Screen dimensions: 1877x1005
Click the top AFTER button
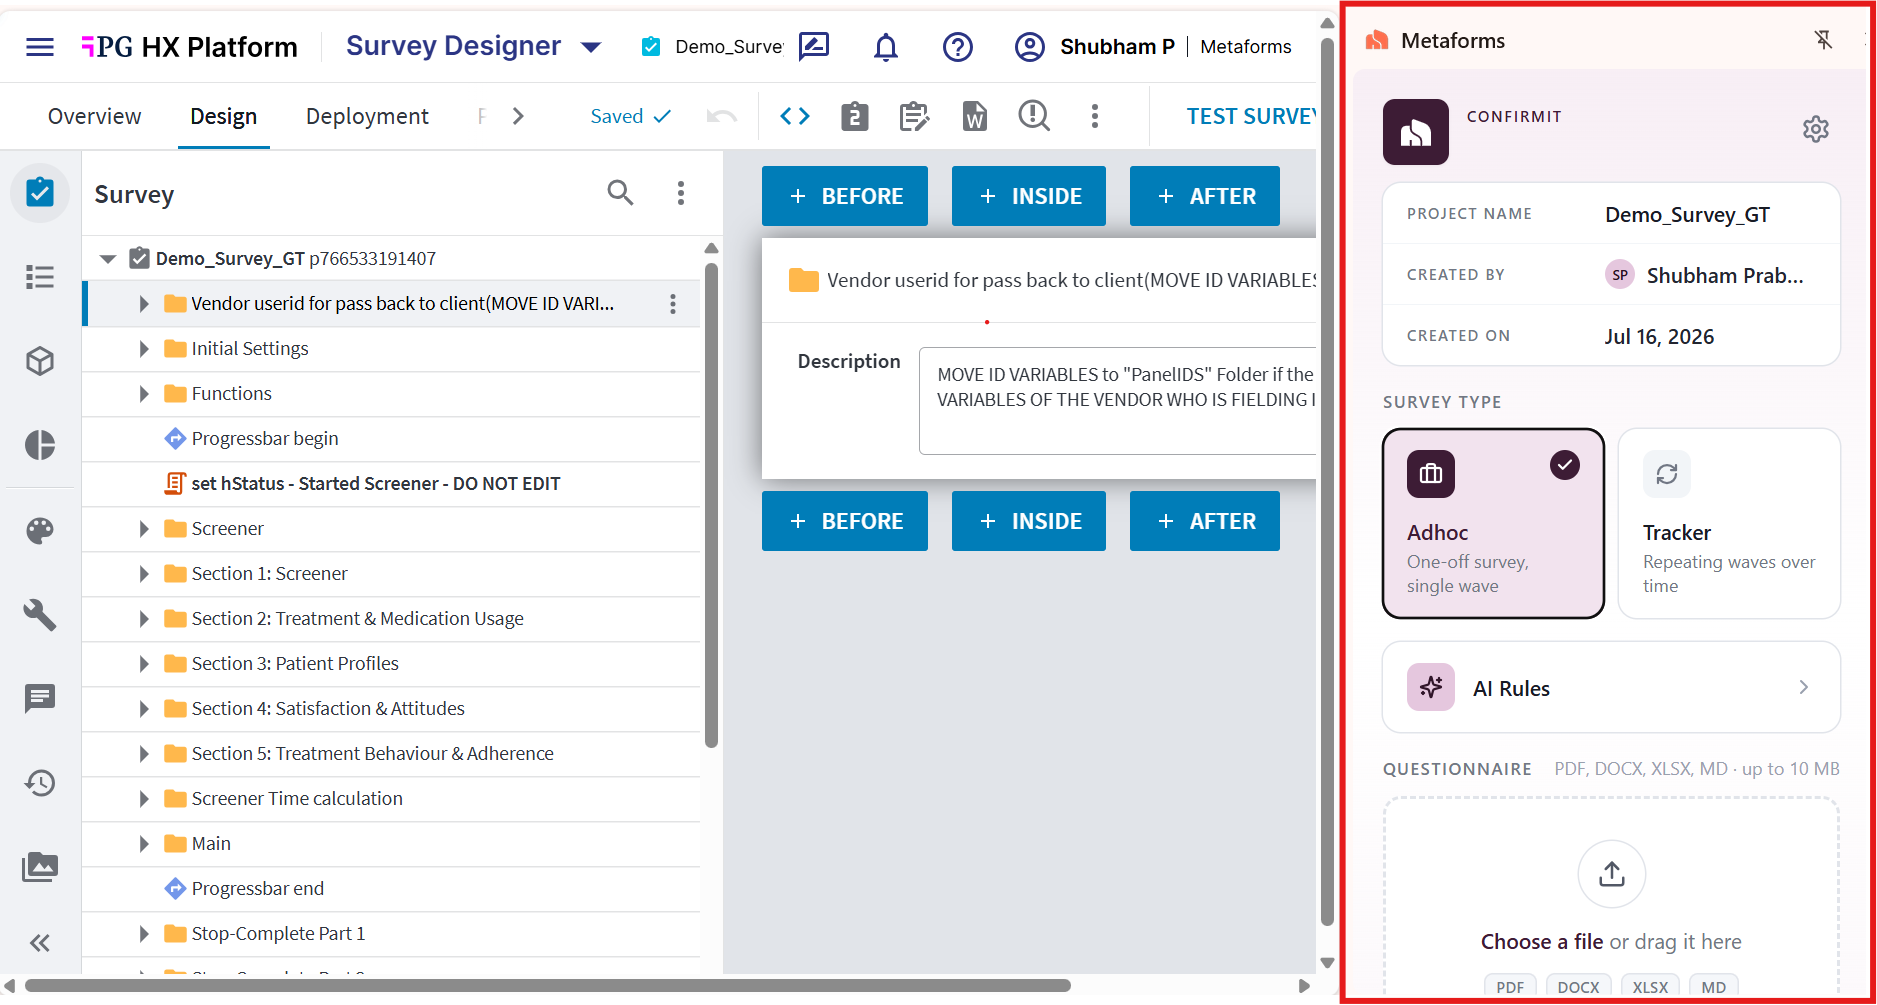(x=1205, y=196)
